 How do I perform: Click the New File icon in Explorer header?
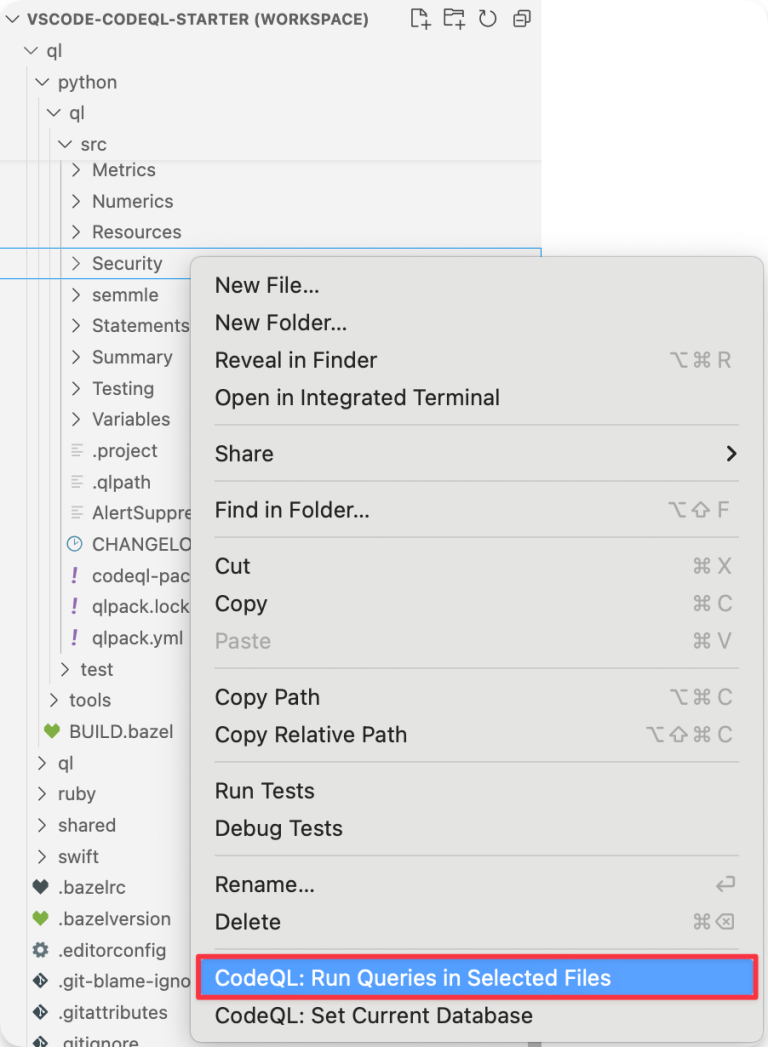point(419,18)
